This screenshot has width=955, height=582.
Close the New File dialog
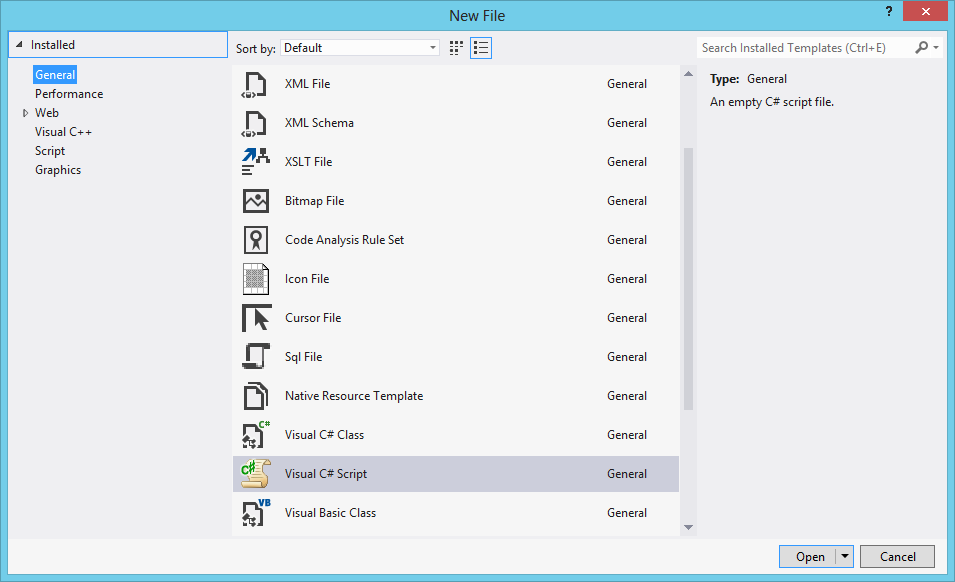pos(925,11)
